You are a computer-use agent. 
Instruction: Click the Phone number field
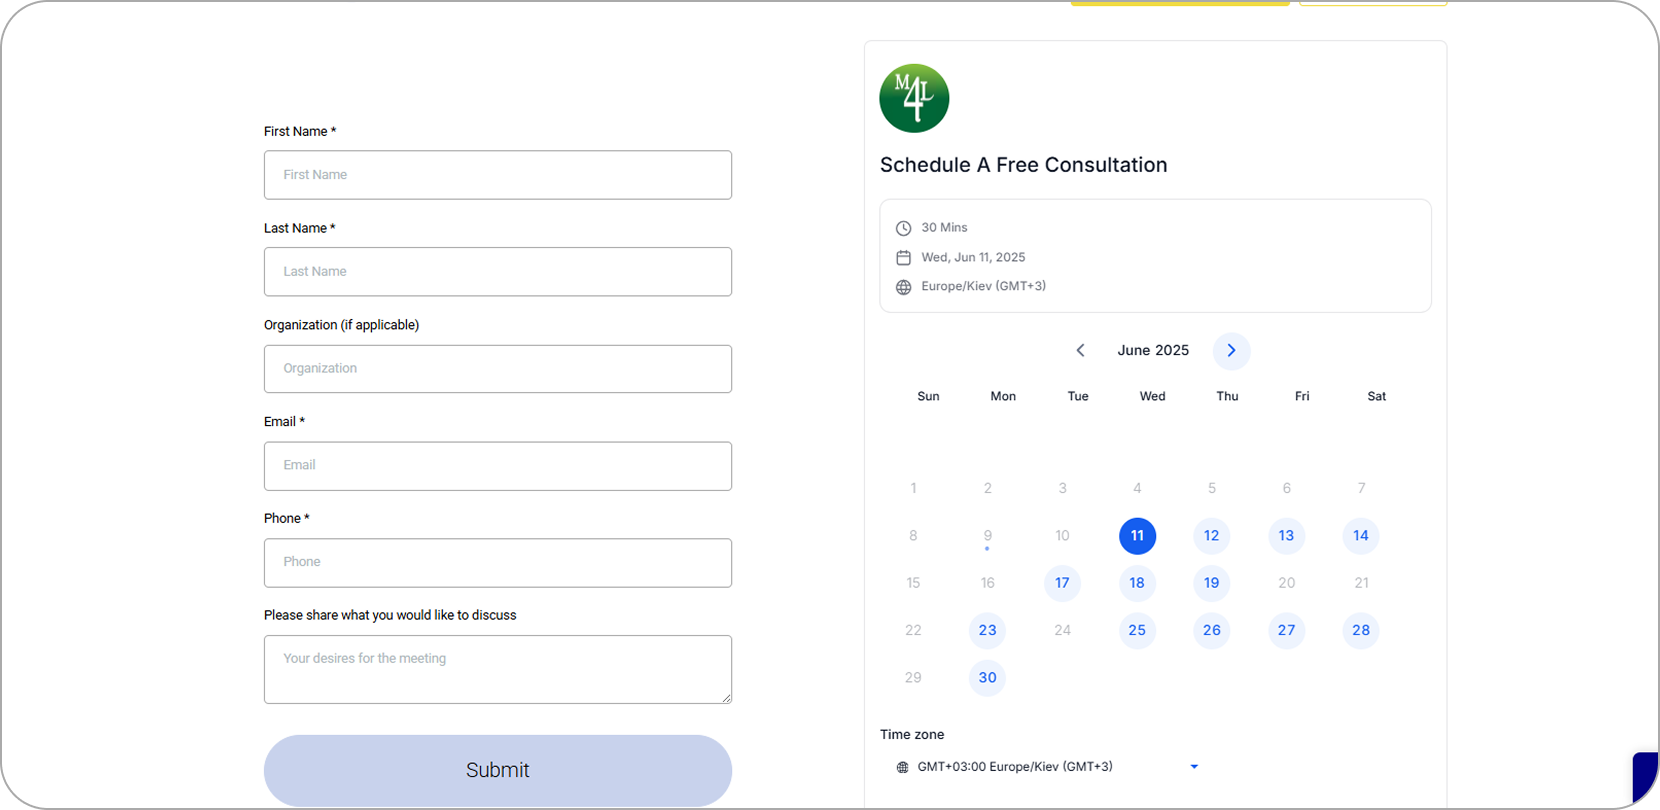[x=498, y=563]
